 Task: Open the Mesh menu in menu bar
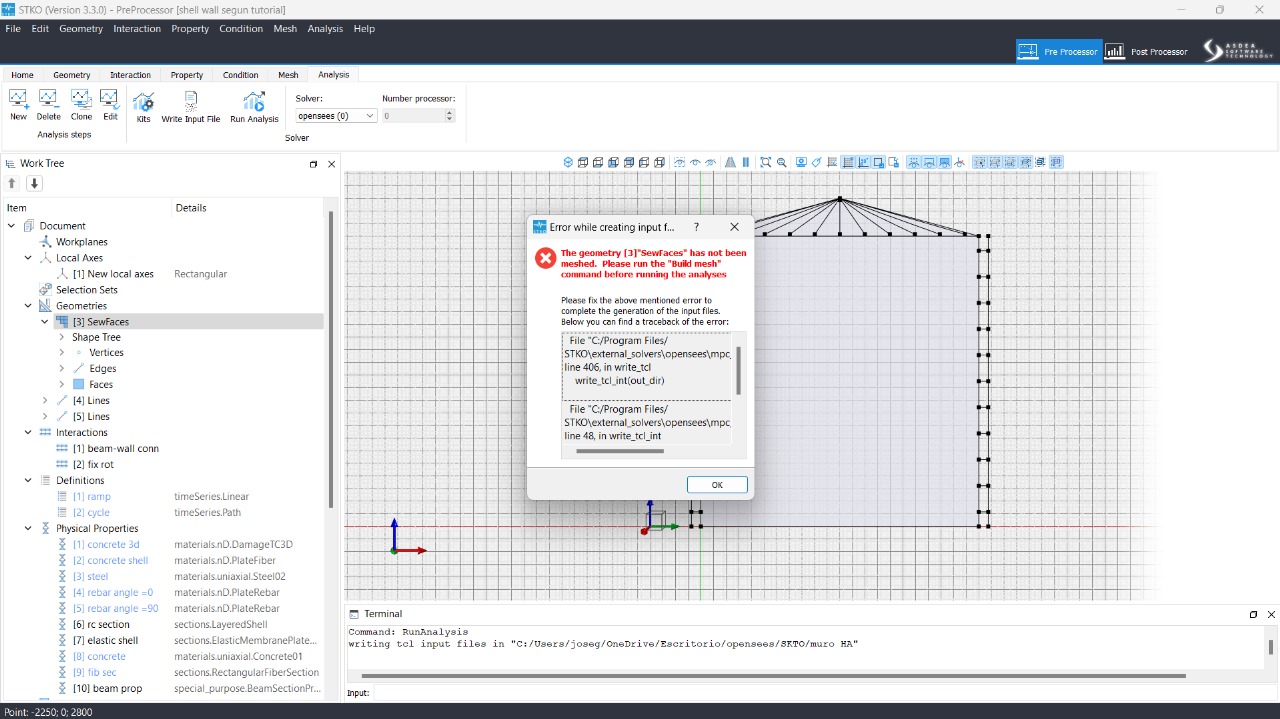click(285, 29)
